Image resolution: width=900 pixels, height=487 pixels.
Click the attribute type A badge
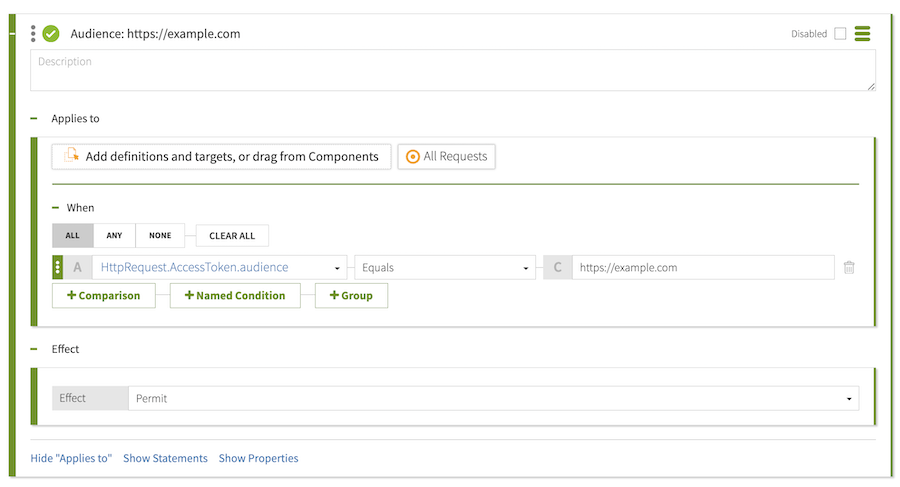point(78,268)
